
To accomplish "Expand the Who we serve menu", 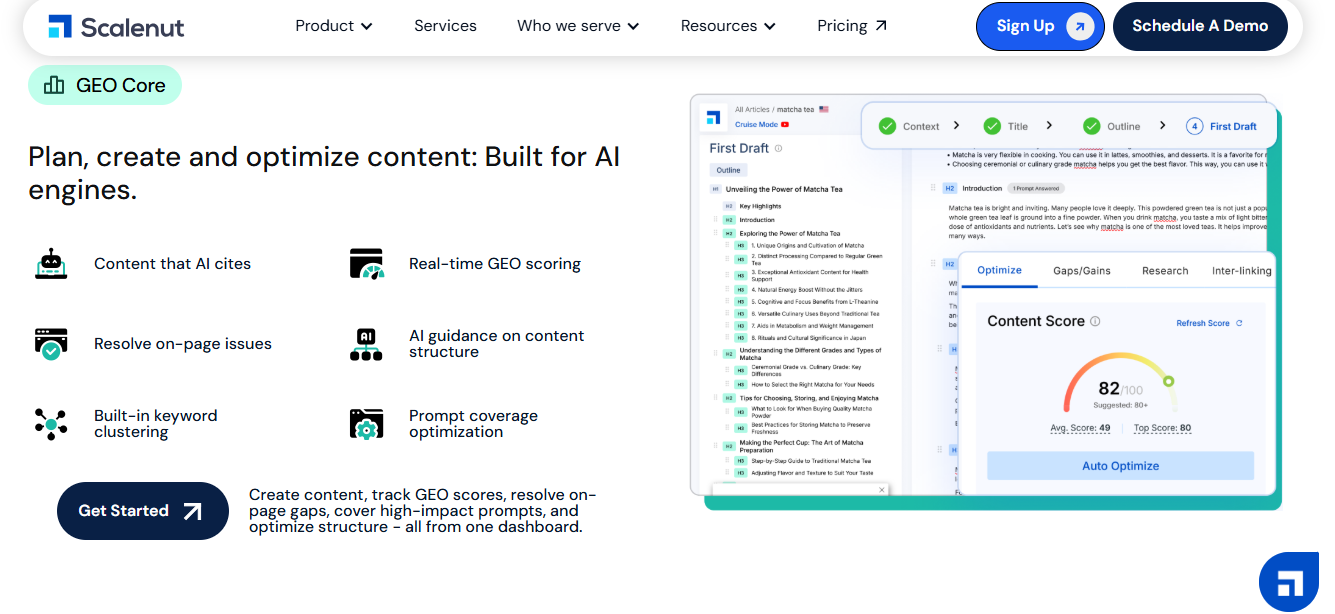I will pyautogui.click(x=578, y=26).
